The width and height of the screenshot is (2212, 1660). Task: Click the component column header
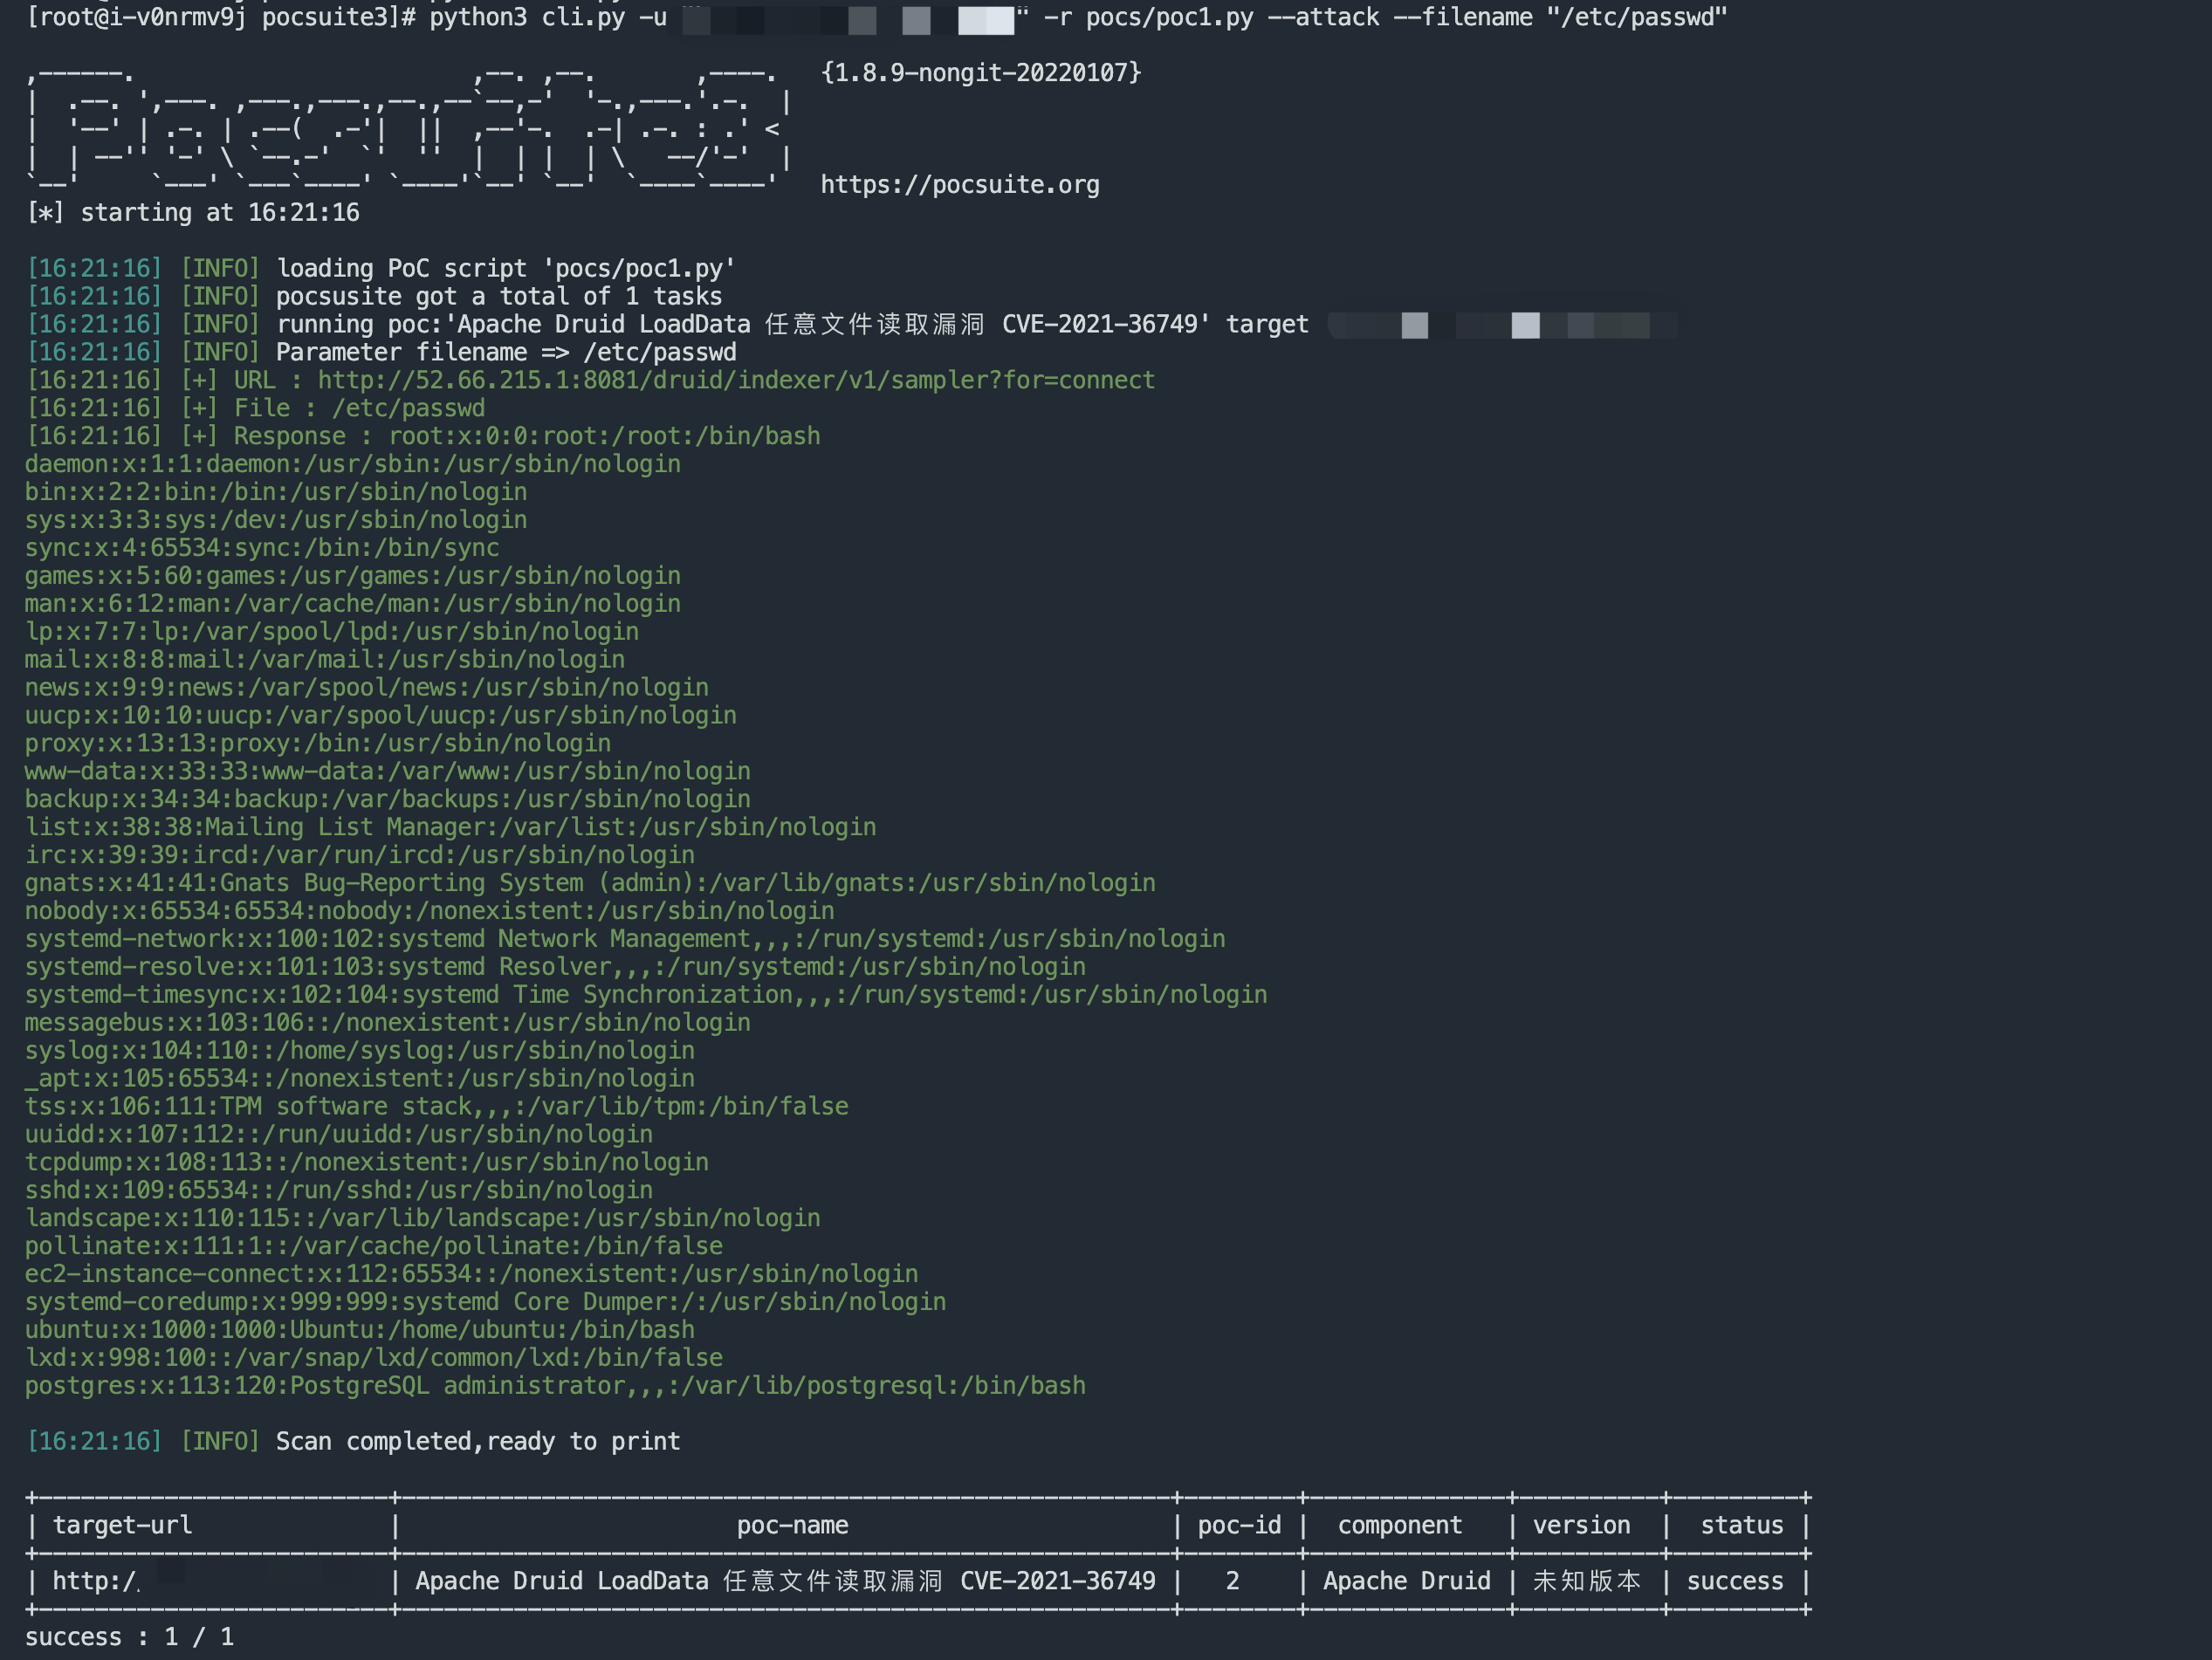[1399, 1525]
